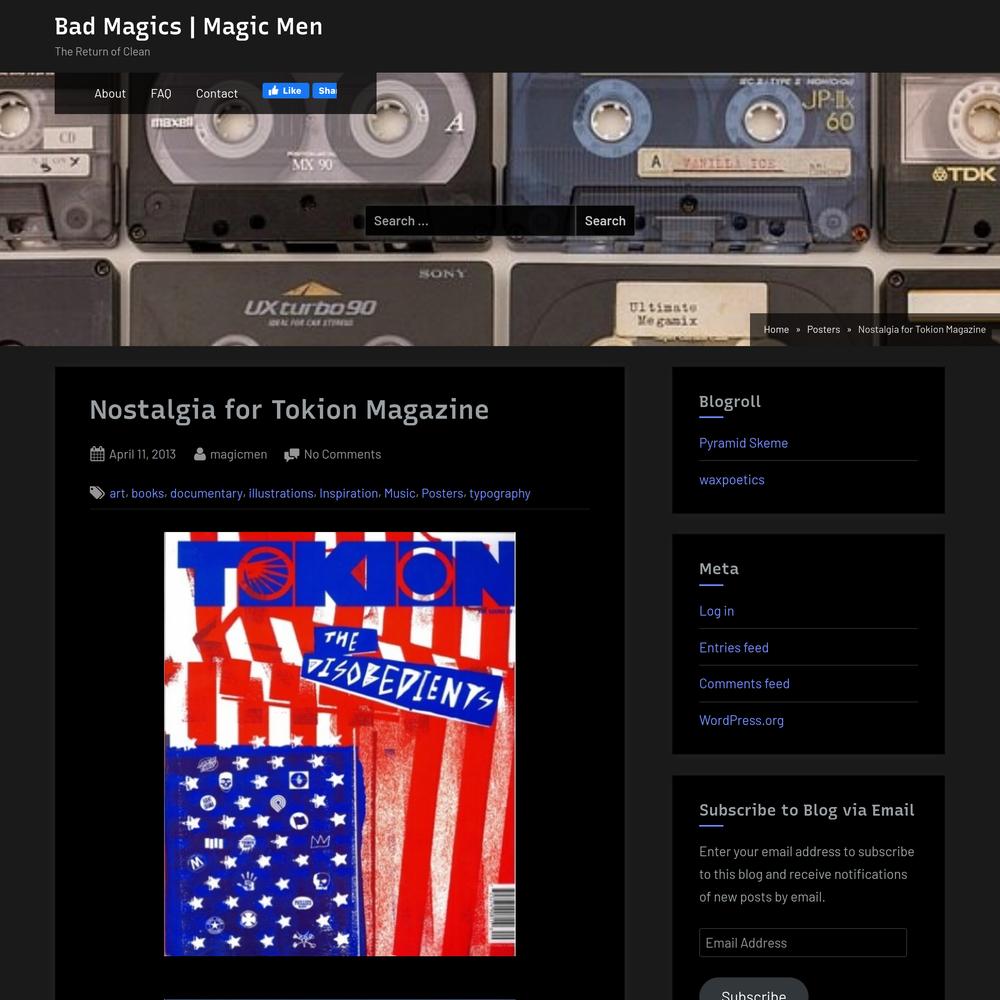Open the Posters tag link
Screen dimensions: 1000x1000
coord(442,493)
